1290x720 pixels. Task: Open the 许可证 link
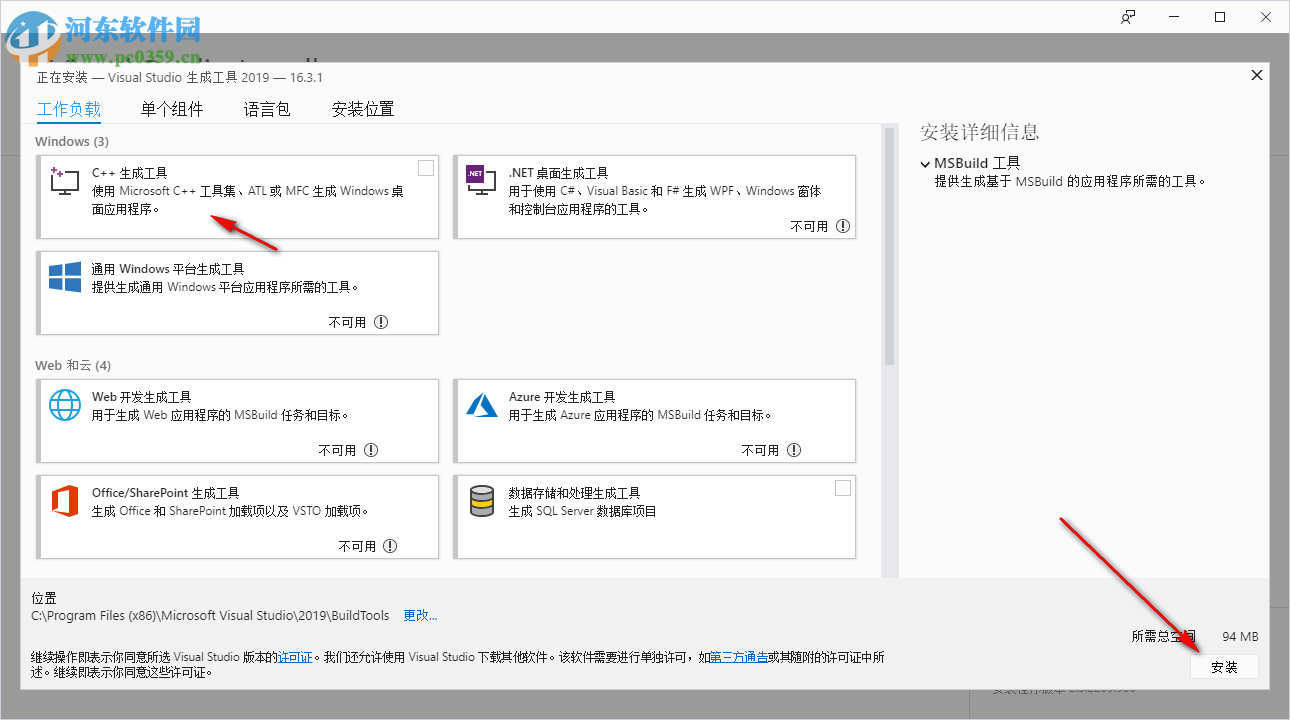tap(295, 658)
